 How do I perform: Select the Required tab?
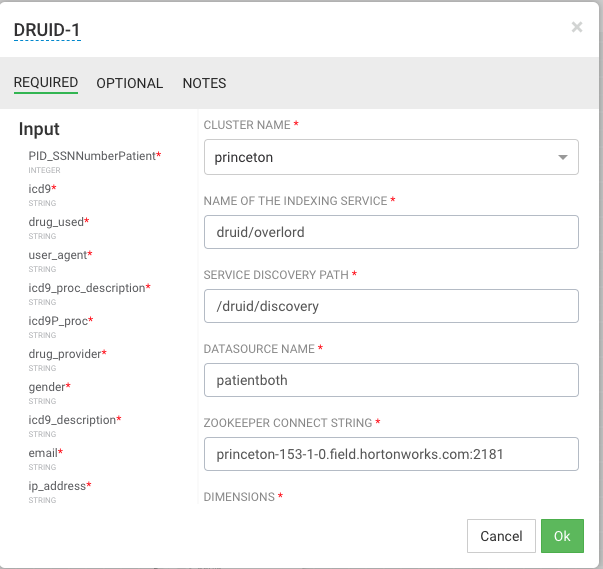(46, 83)
